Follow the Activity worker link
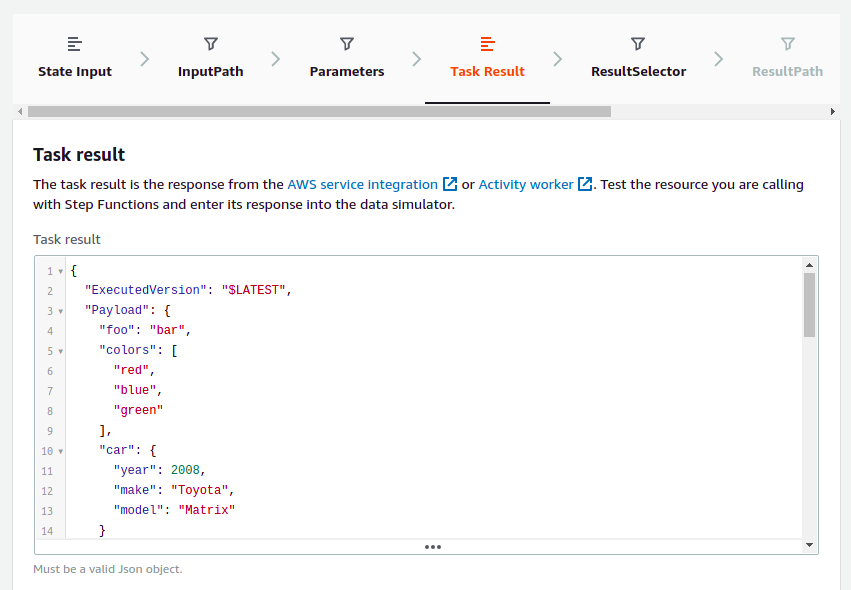 tap(526, 185)
